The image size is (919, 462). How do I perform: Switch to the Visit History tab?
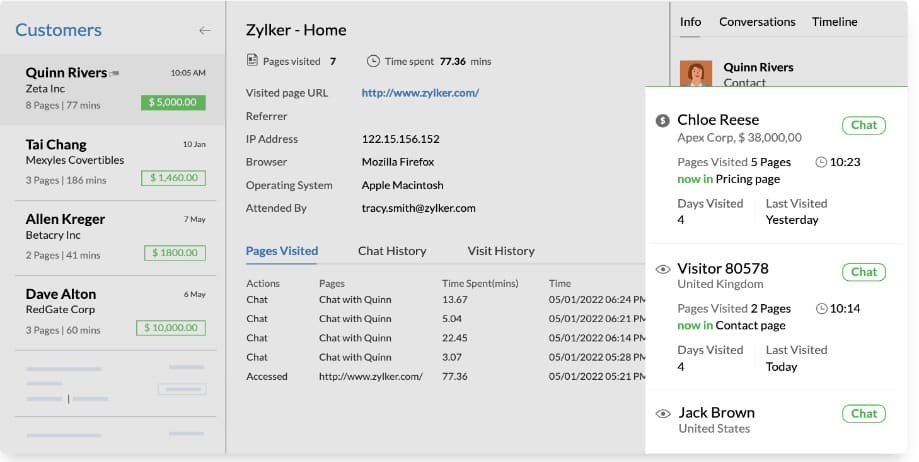click(x=501, y=251)
